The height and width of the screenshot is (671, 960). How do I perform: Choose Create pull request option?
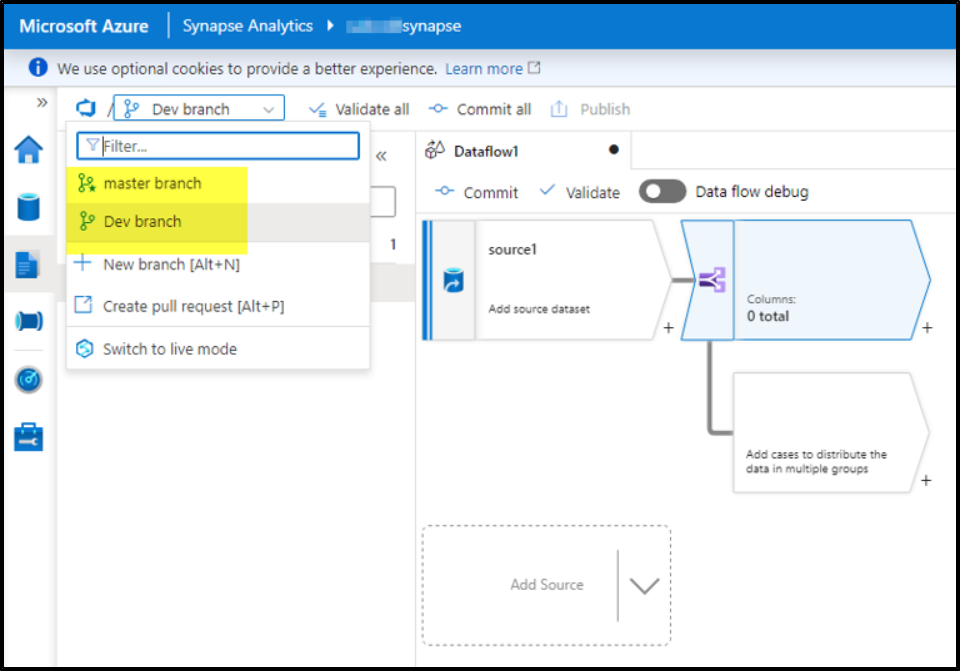[218, 306]
